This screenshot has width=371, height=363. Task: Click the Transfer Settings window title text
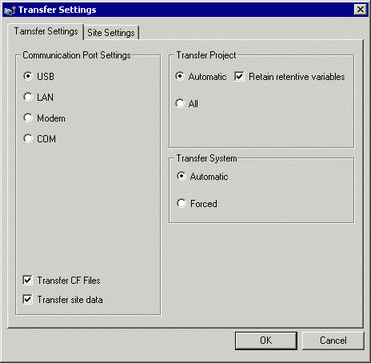click(57, 10)
